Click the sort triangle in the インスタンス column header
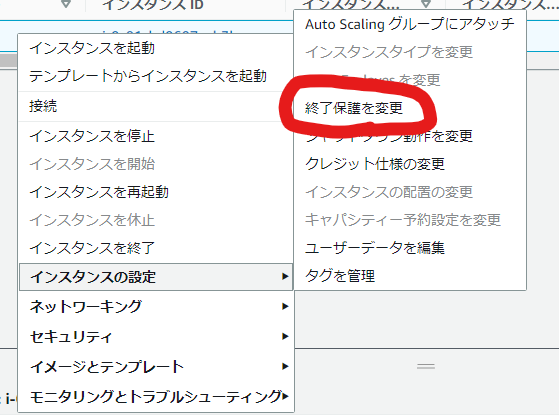559x415 pixels. click(x=426, y=4)
